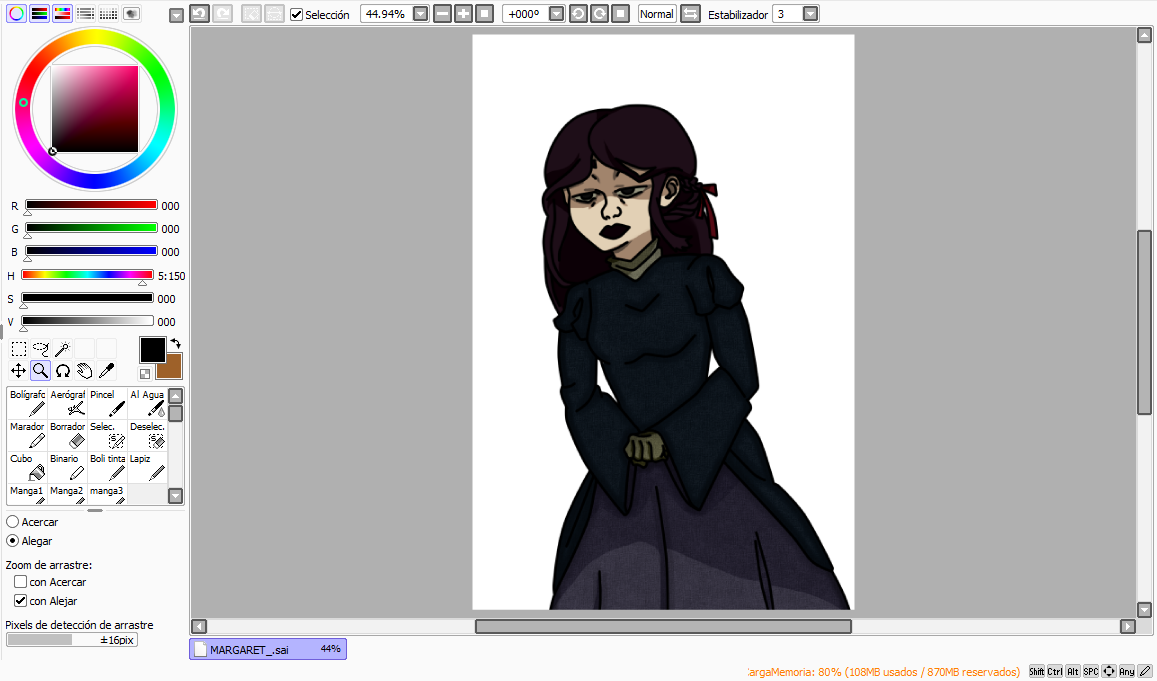Image resolution: width=1157 pixels, height=681 pixels.
Task: Click the Pixels de detección slider field
Action: pyautogui.click(x=72, y=640)
